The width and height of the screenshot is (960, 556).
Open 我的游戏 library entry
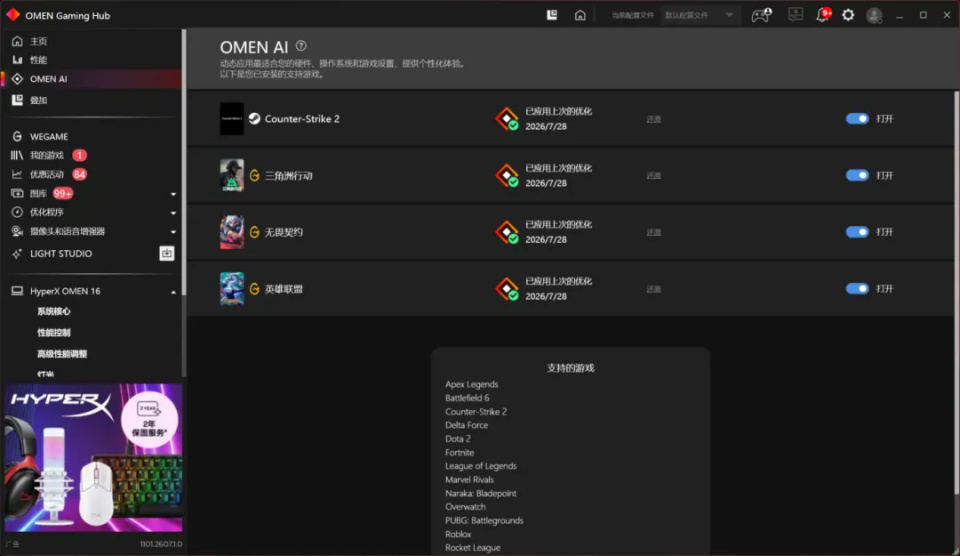coord(47,156)
